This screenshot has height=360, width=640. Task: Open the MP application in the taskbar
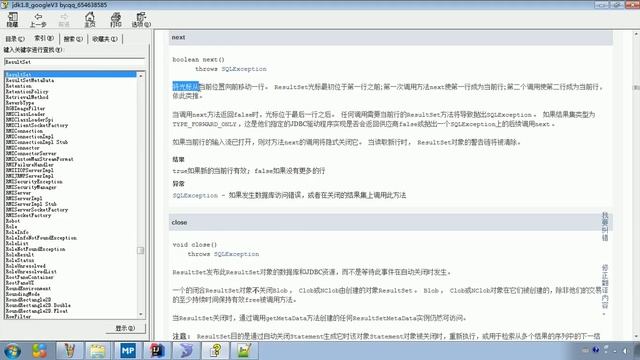click(x=127, y=350)
